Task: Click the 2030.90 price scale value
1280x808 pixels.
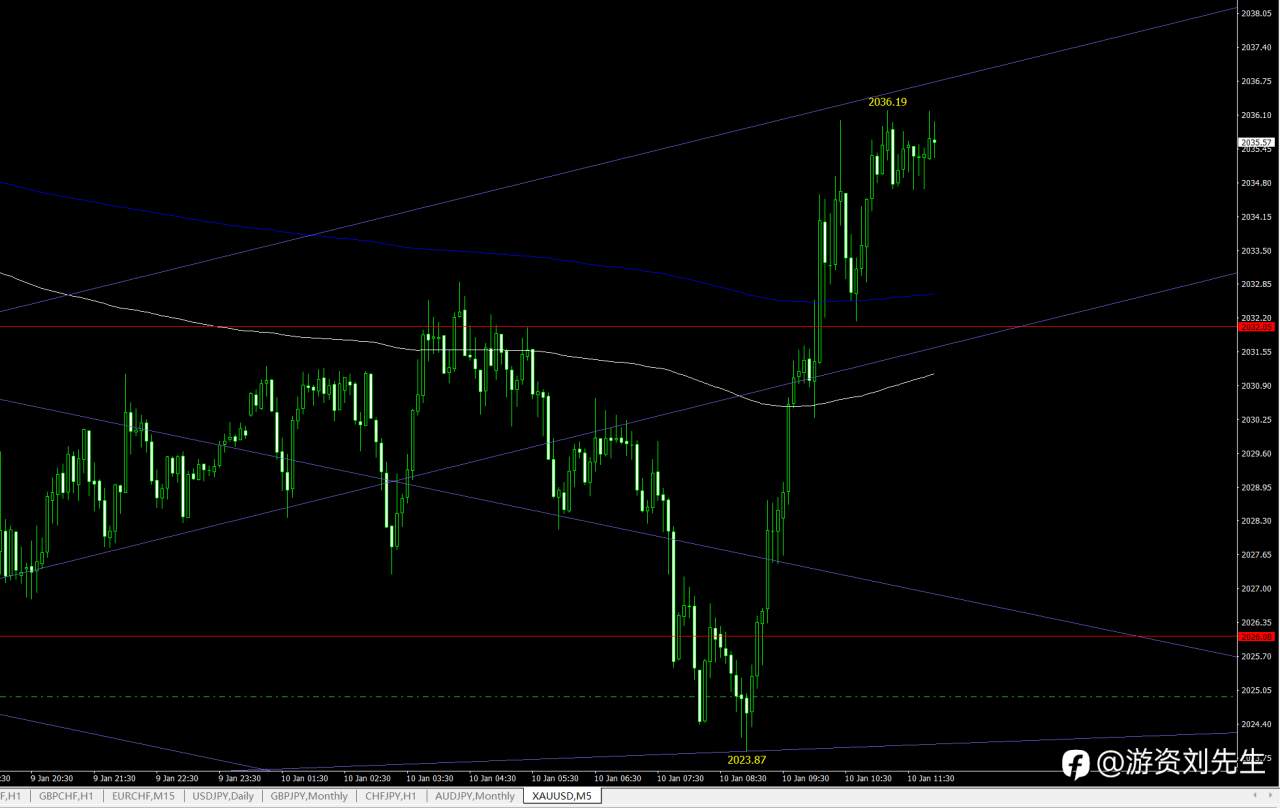Action: (1256, 386)
